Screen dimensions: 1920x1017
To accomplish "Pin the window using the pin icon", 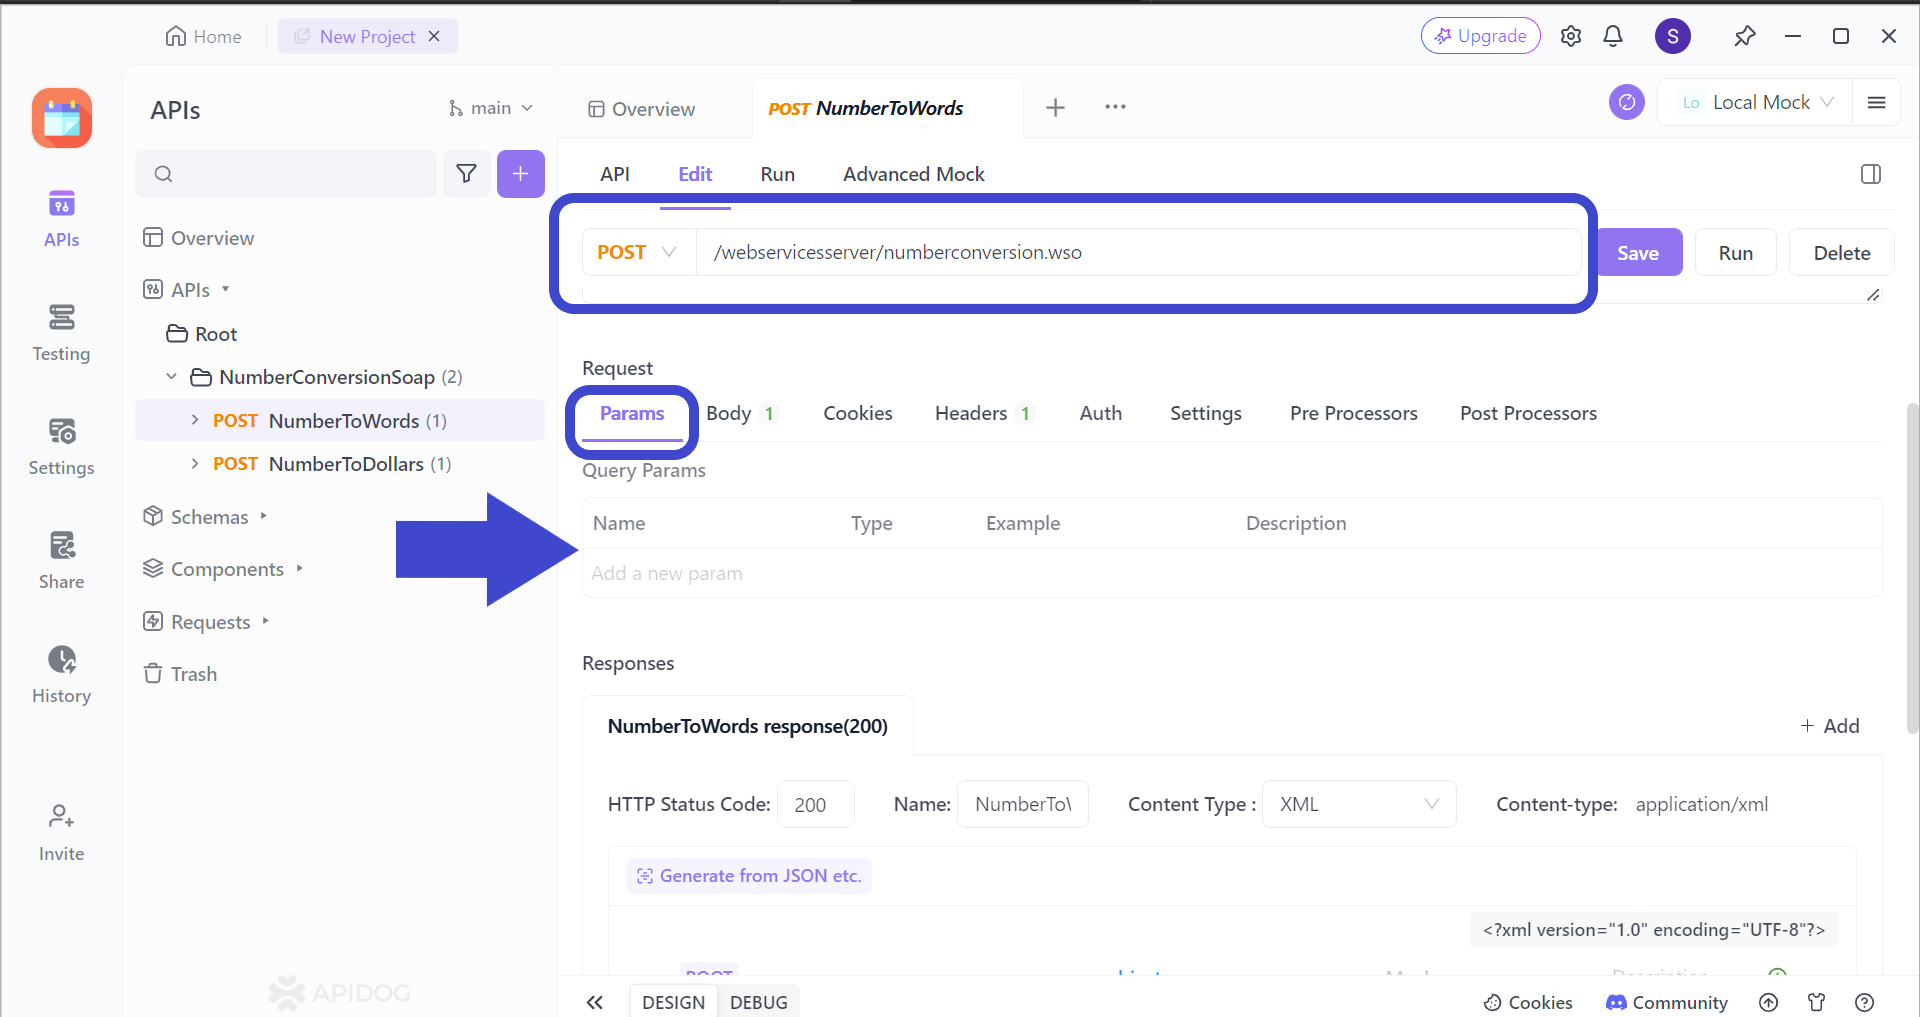I will 1745,36.
